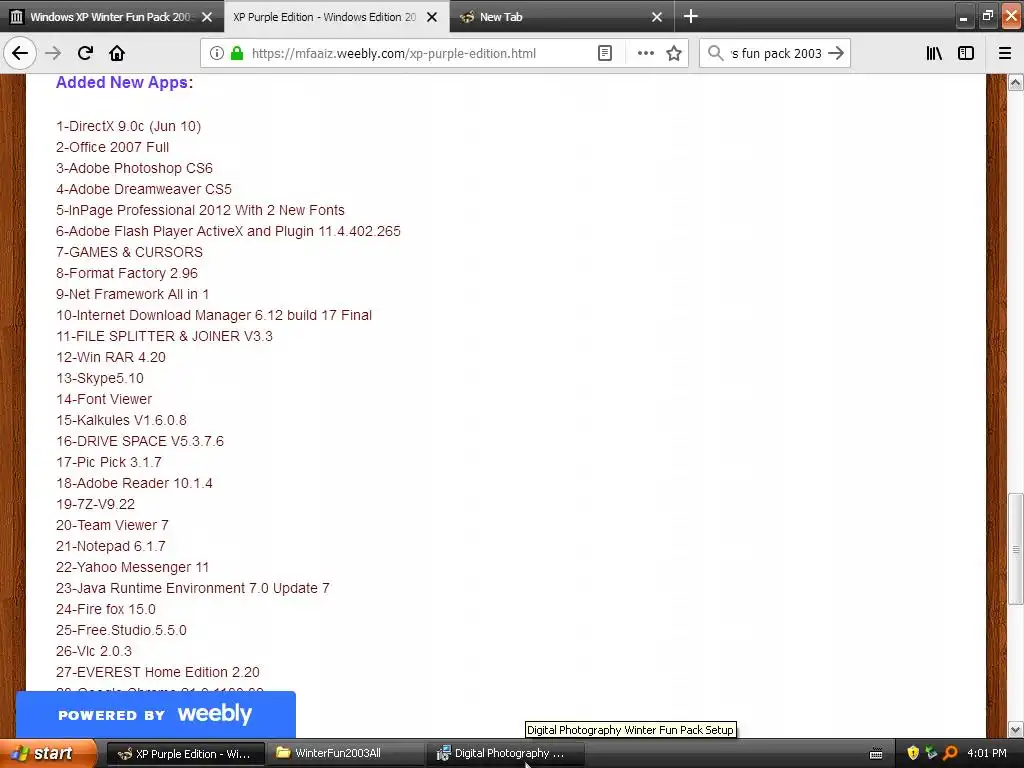Click the network connection tray icon
Screen dimensions: 1024x768
(x=931, y=753)
